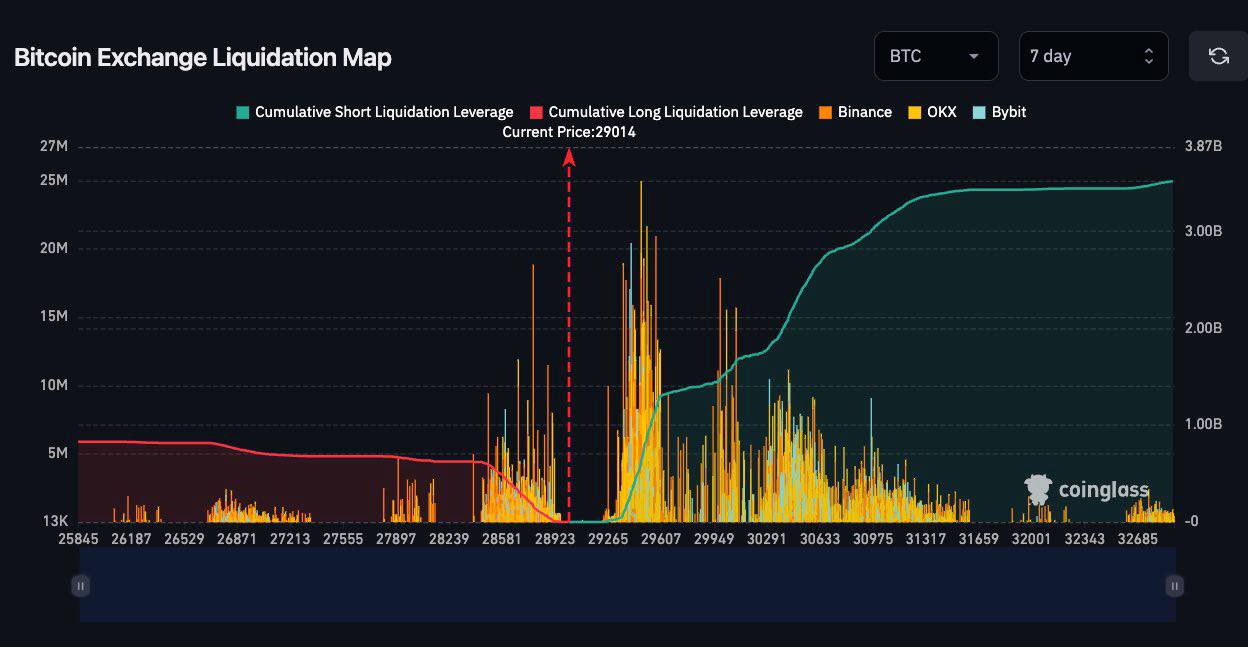Toggle the OKX legend series
Screen dimensions: 1248x647
point(932,112)
